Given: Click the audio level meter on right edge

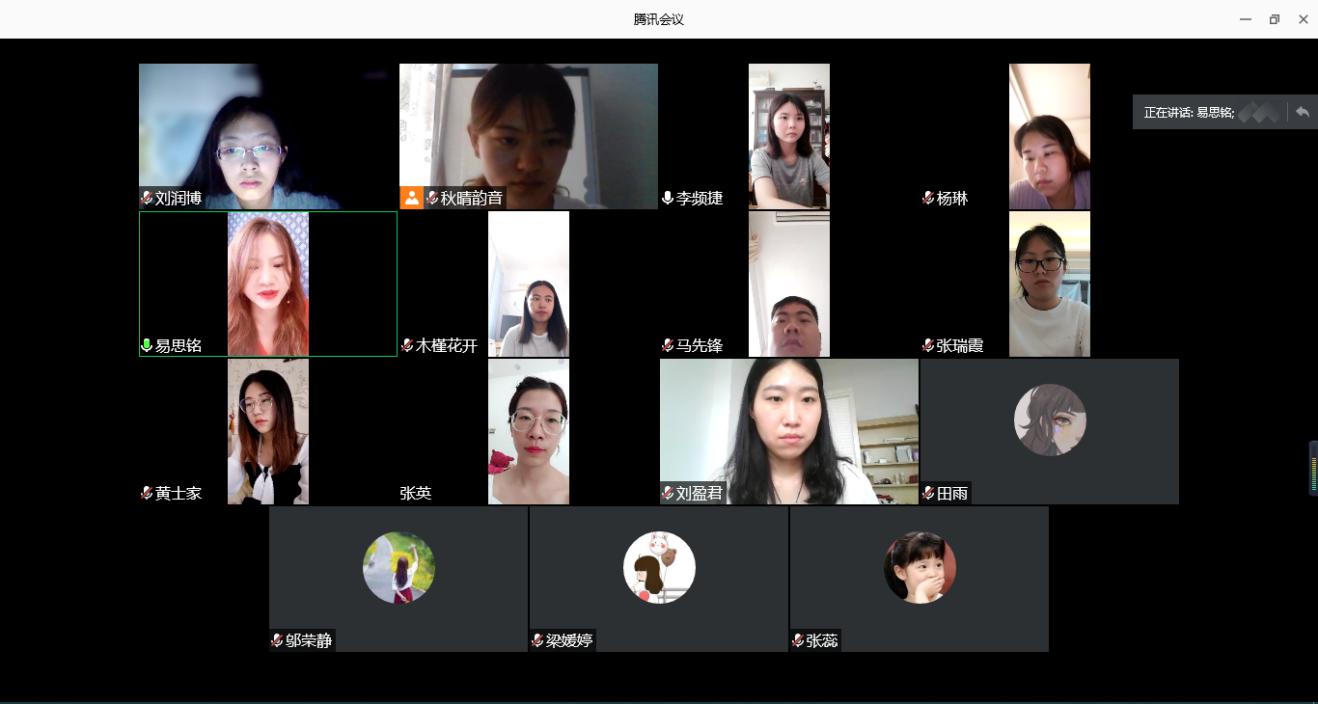Looking at the screenshot, I should pyautogui.click(x=1313, y=468).
